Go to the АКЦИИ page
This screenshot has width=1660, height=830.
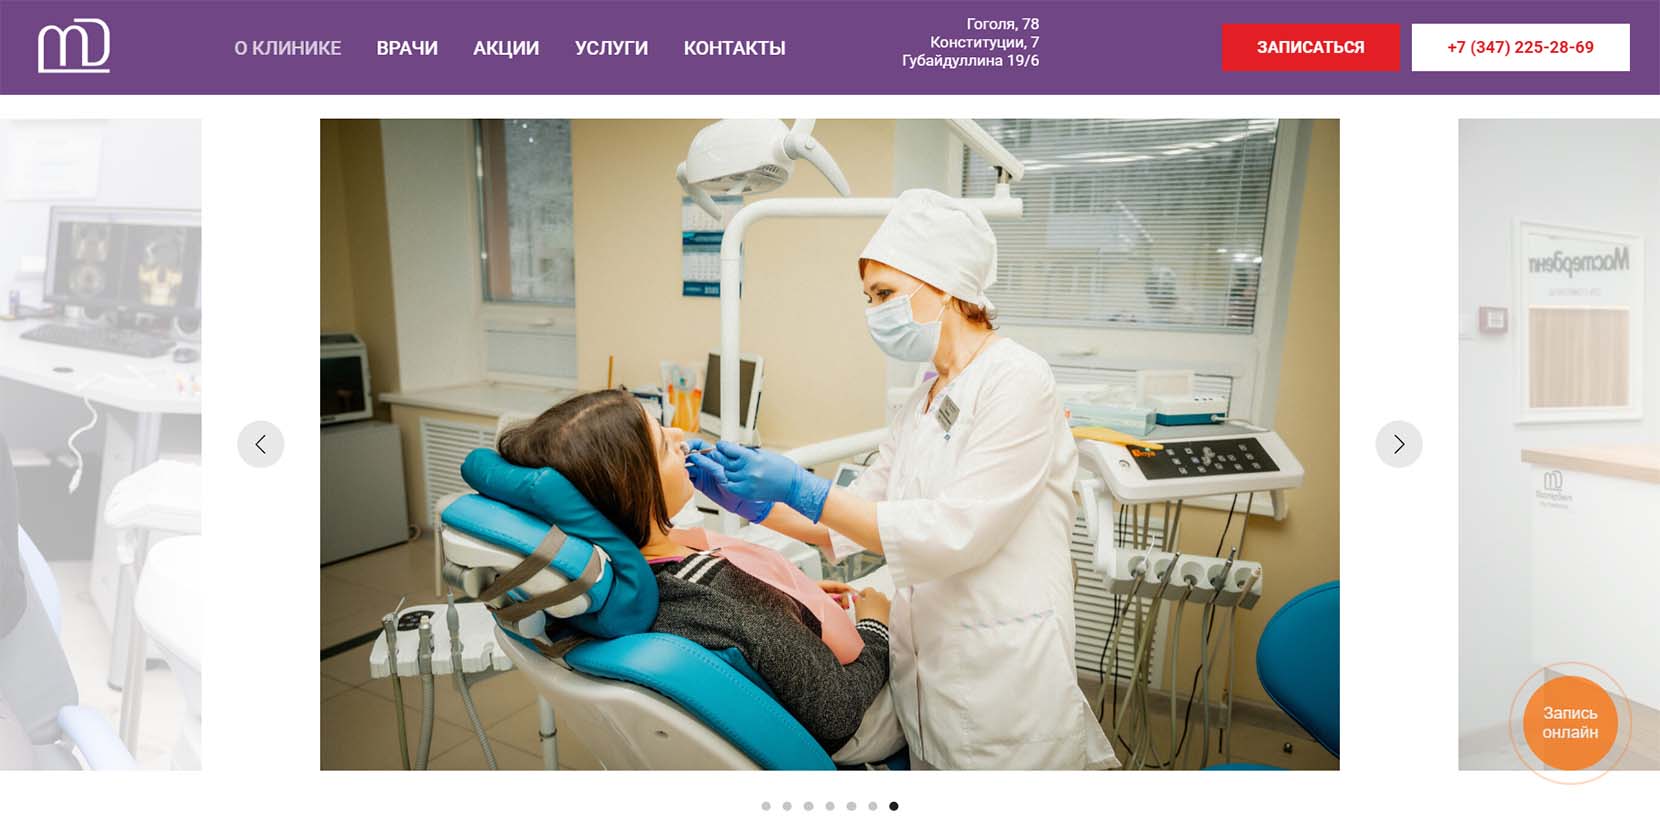coord(506,48)
